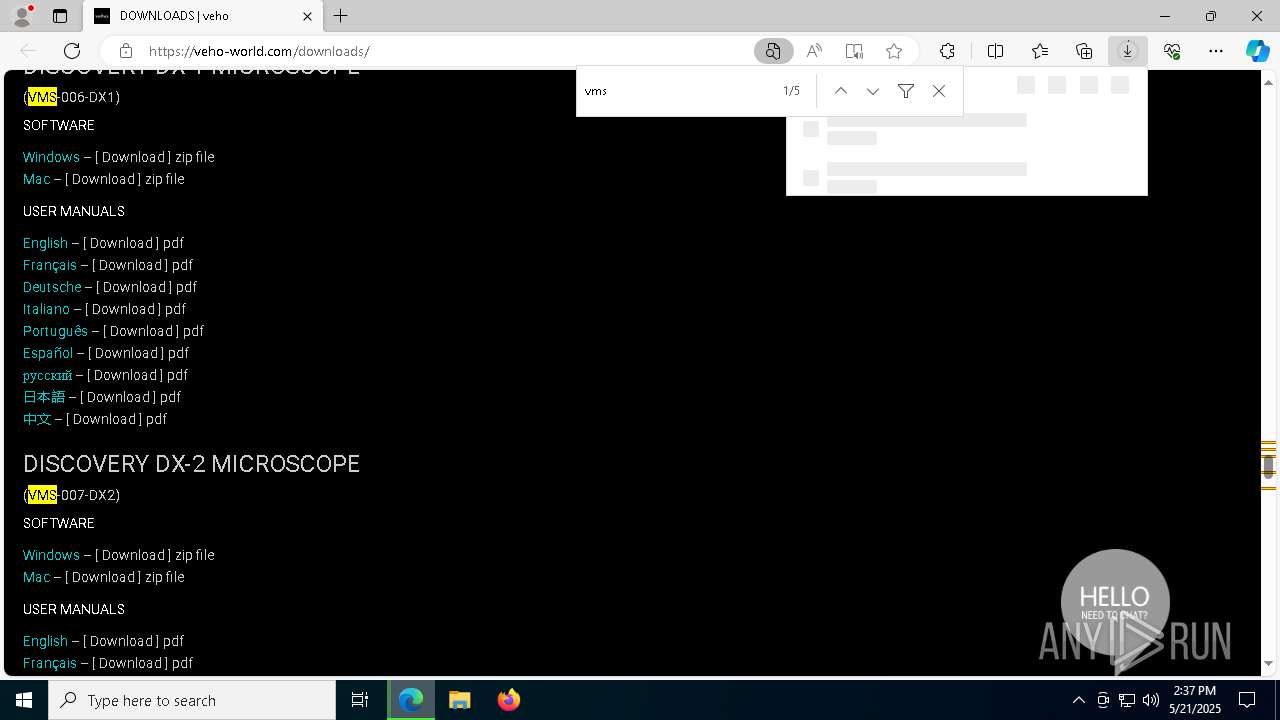Image resolution: width=1280 pixels, height=720 pixels.
Task: View site information lock icon
Action: click(x=125, y=51)
